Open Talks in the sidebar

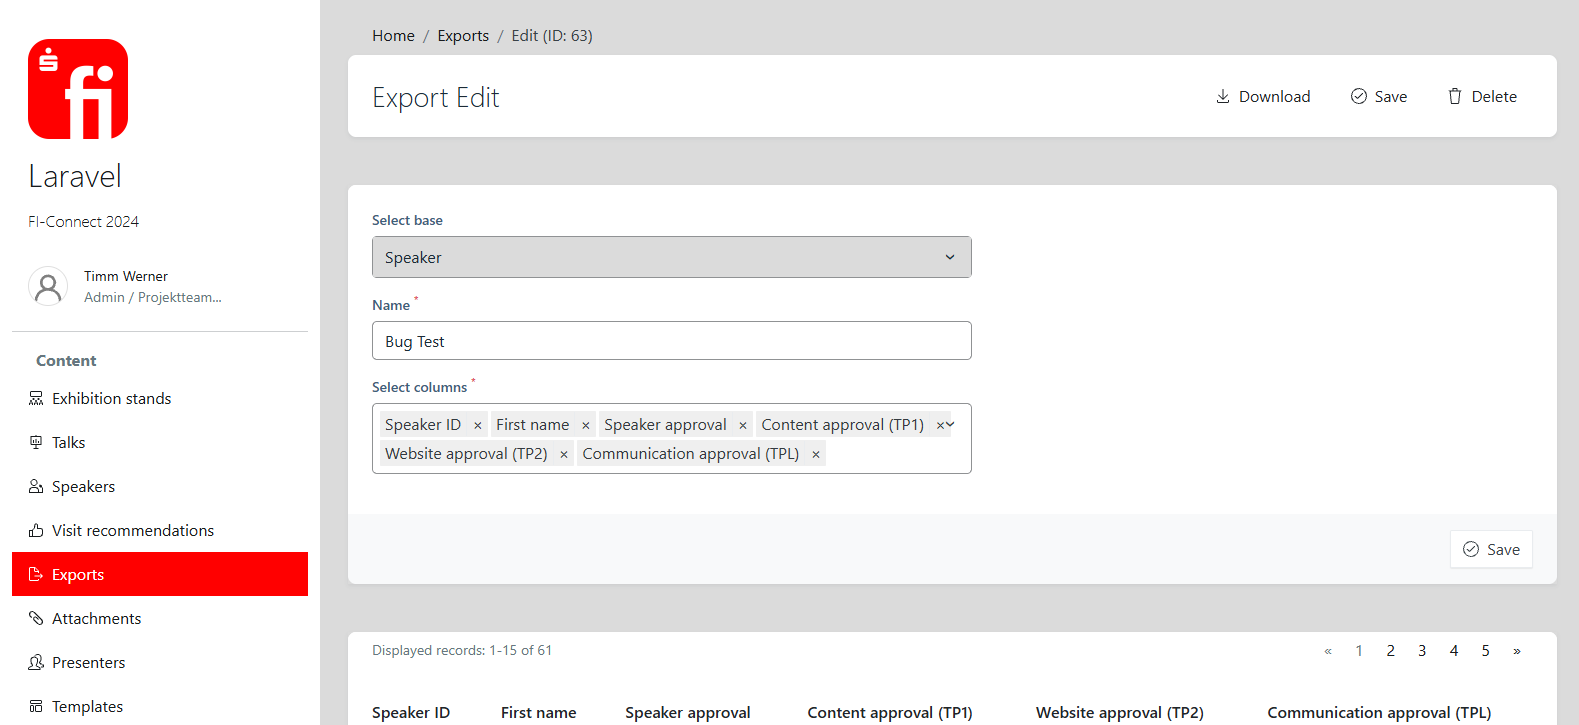[x=160, y=442]
